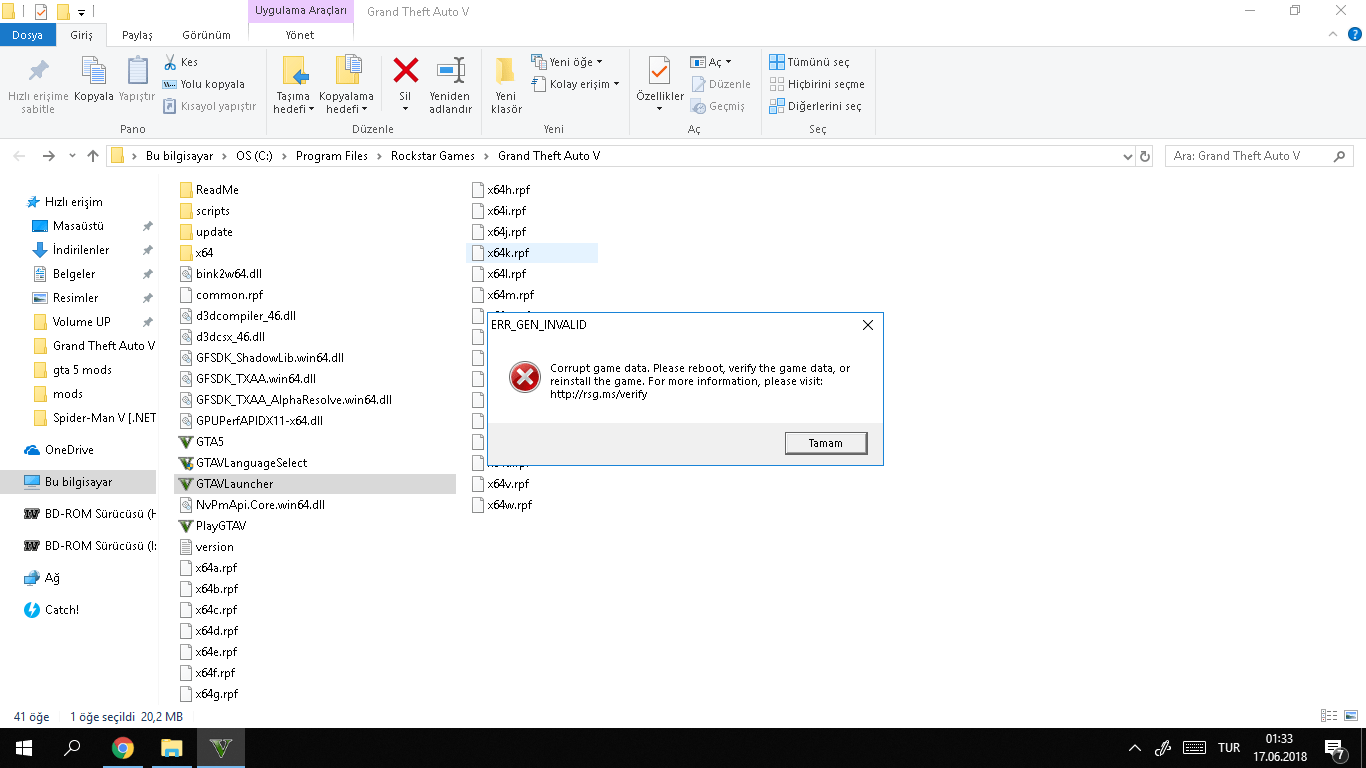Click the Uygulama Araçları contextual tab
The height and width of the screenshot is (768, 1366).
click(x=301, y=11)
